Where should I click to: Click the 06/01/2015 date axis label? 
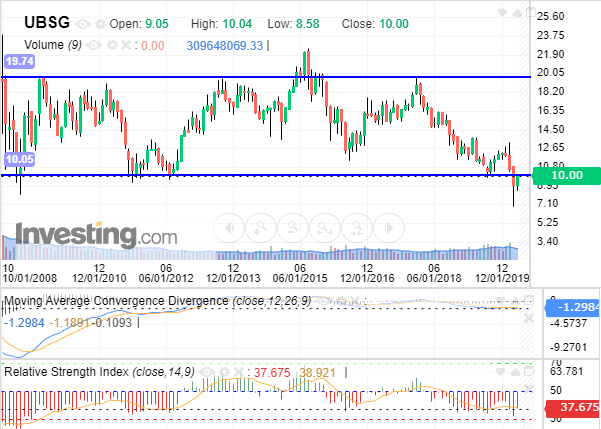click(x=300, y=278)
